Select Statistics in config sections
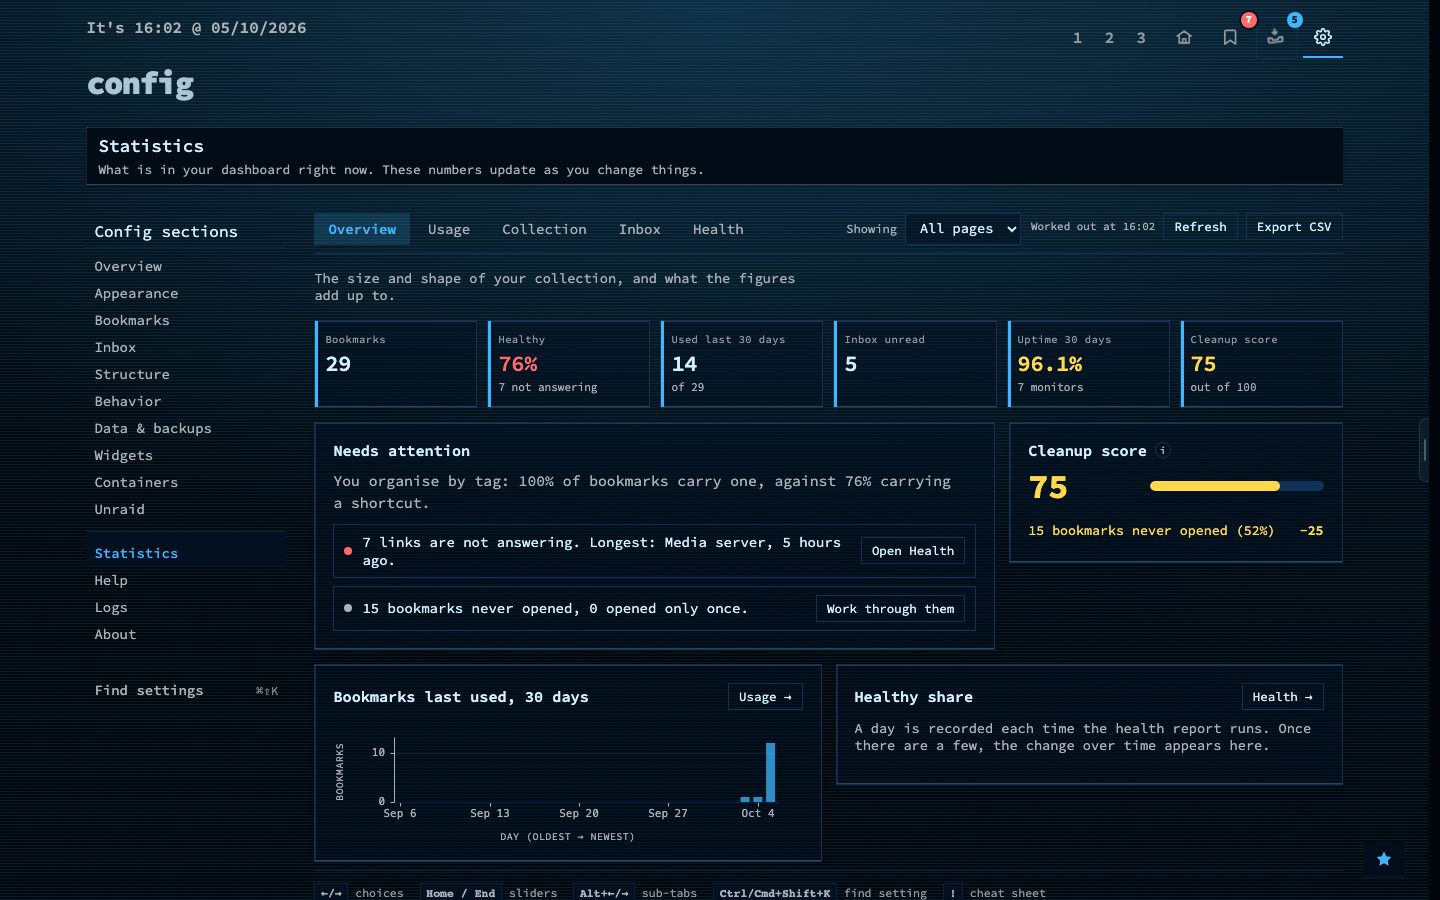Screen dimensions: 1440x900 tap(186, 553)
